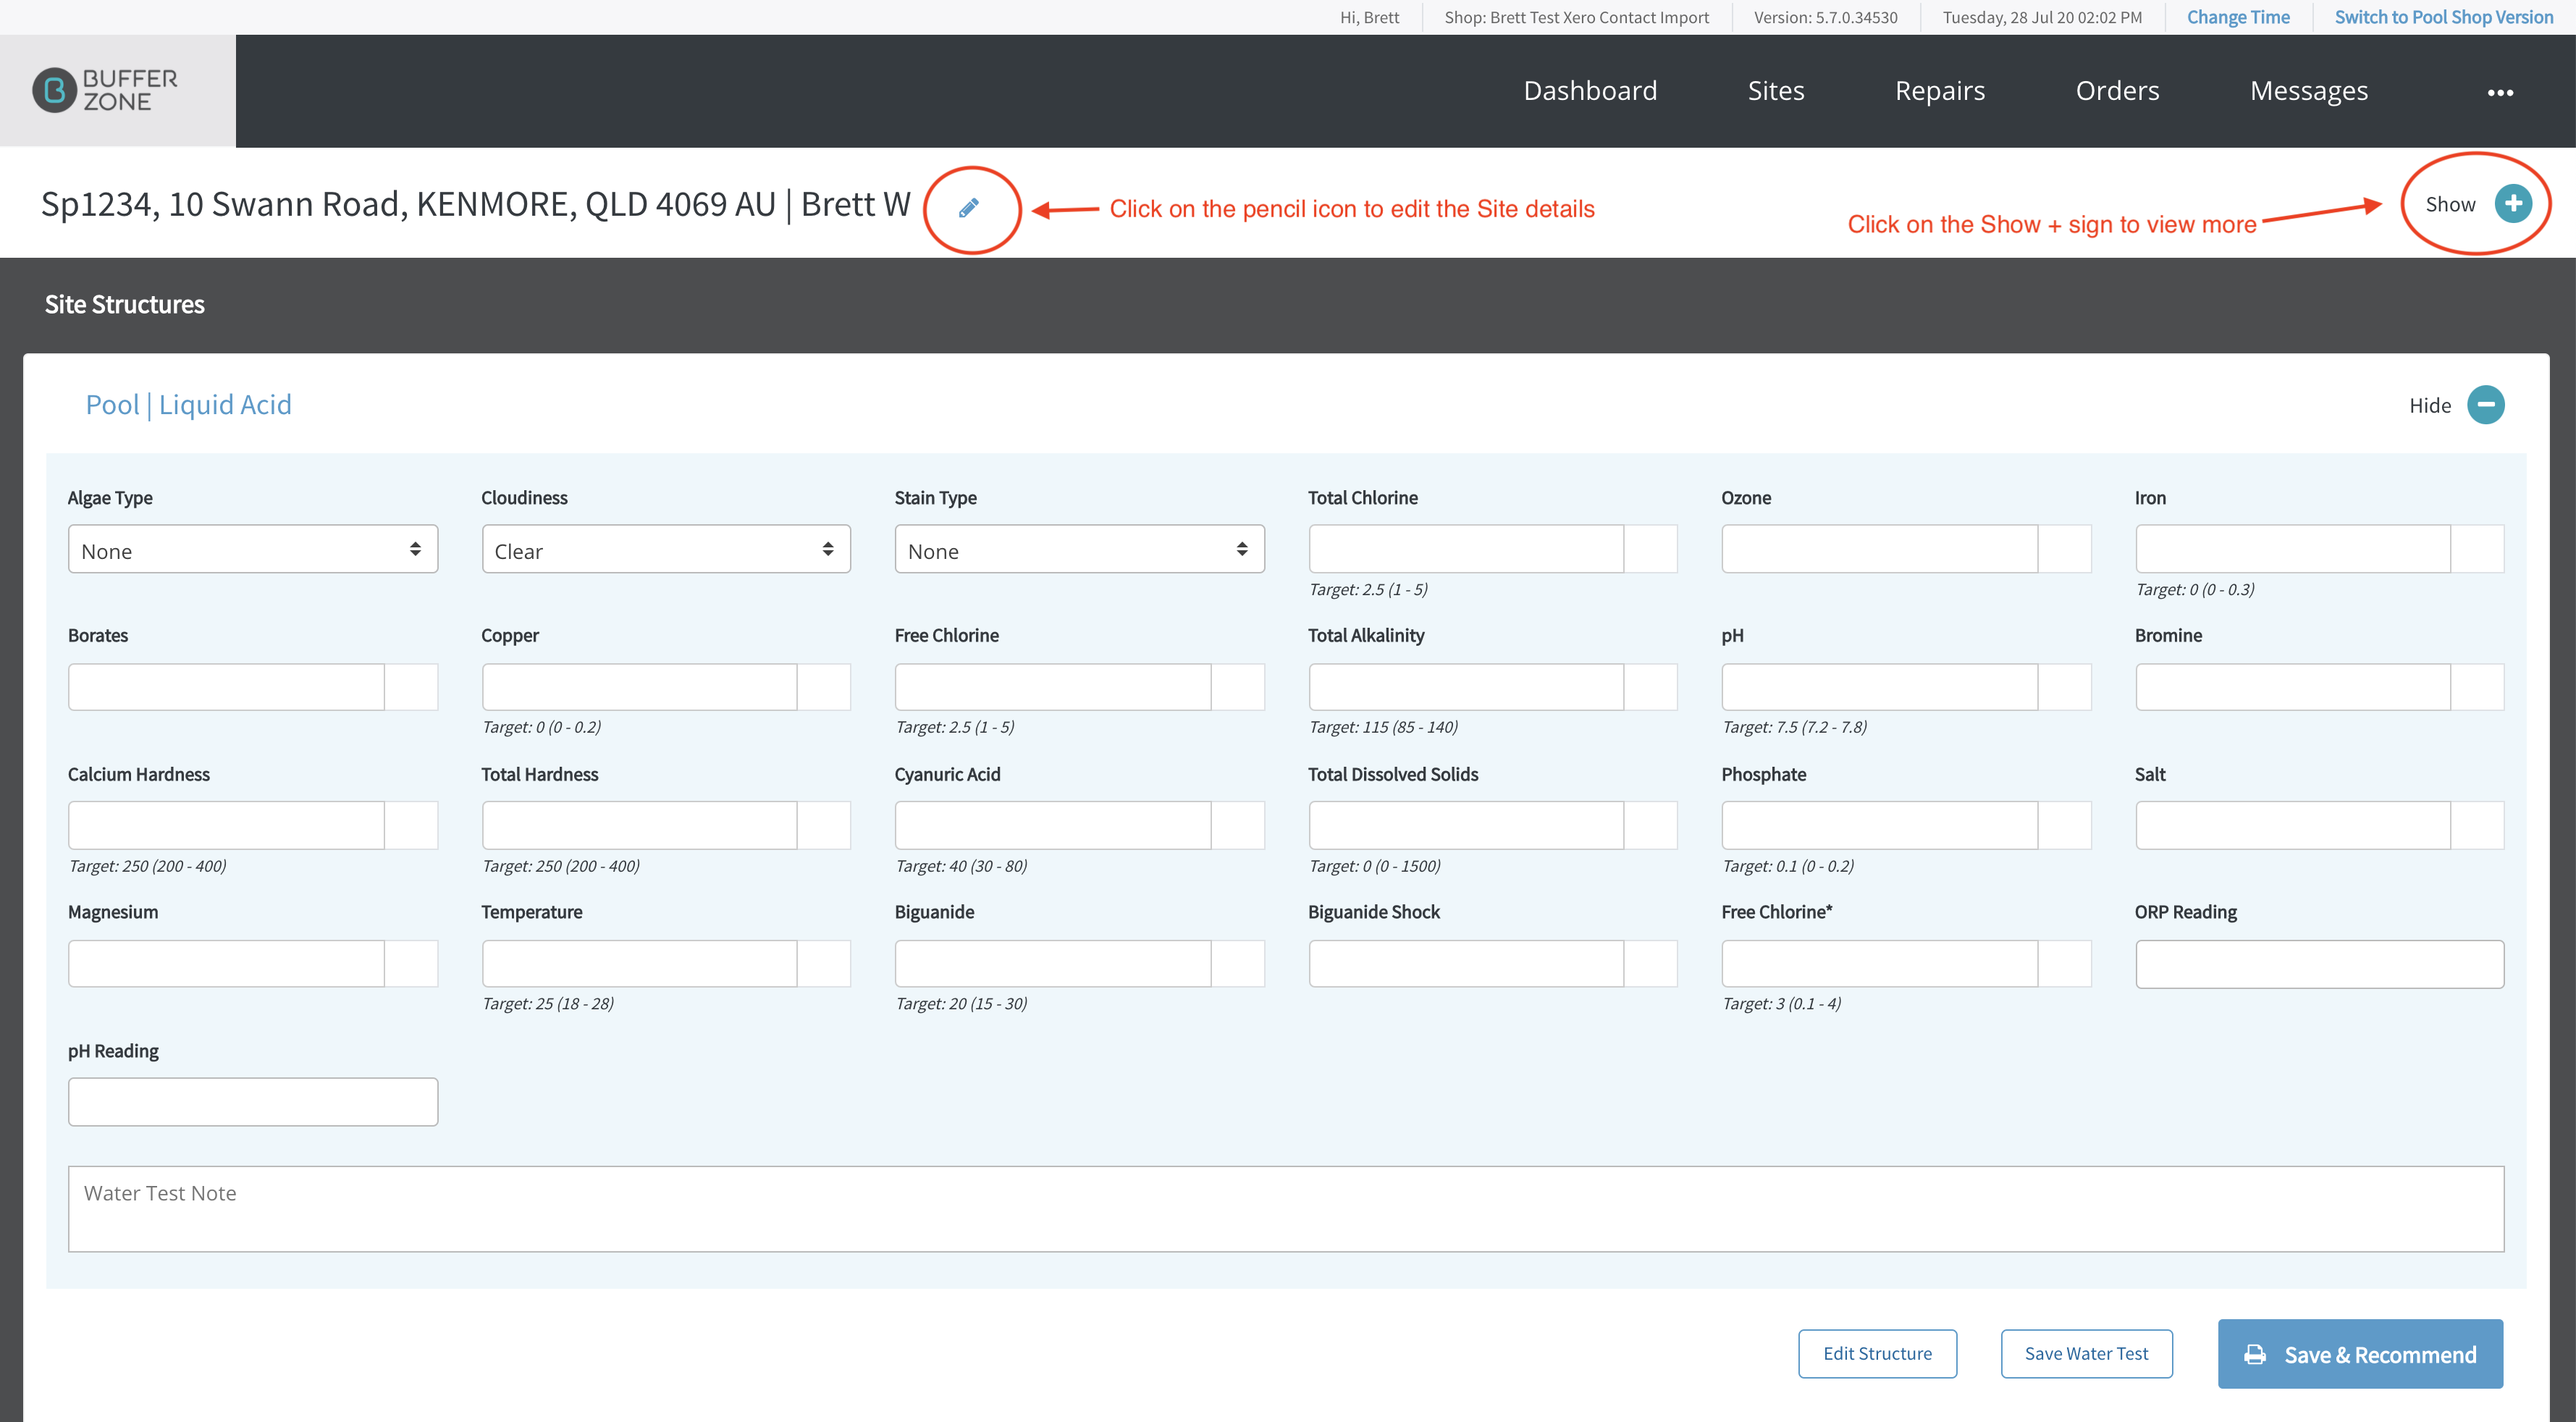
Task: Open the Orders menu item
Action: (x=2117, y=91)
